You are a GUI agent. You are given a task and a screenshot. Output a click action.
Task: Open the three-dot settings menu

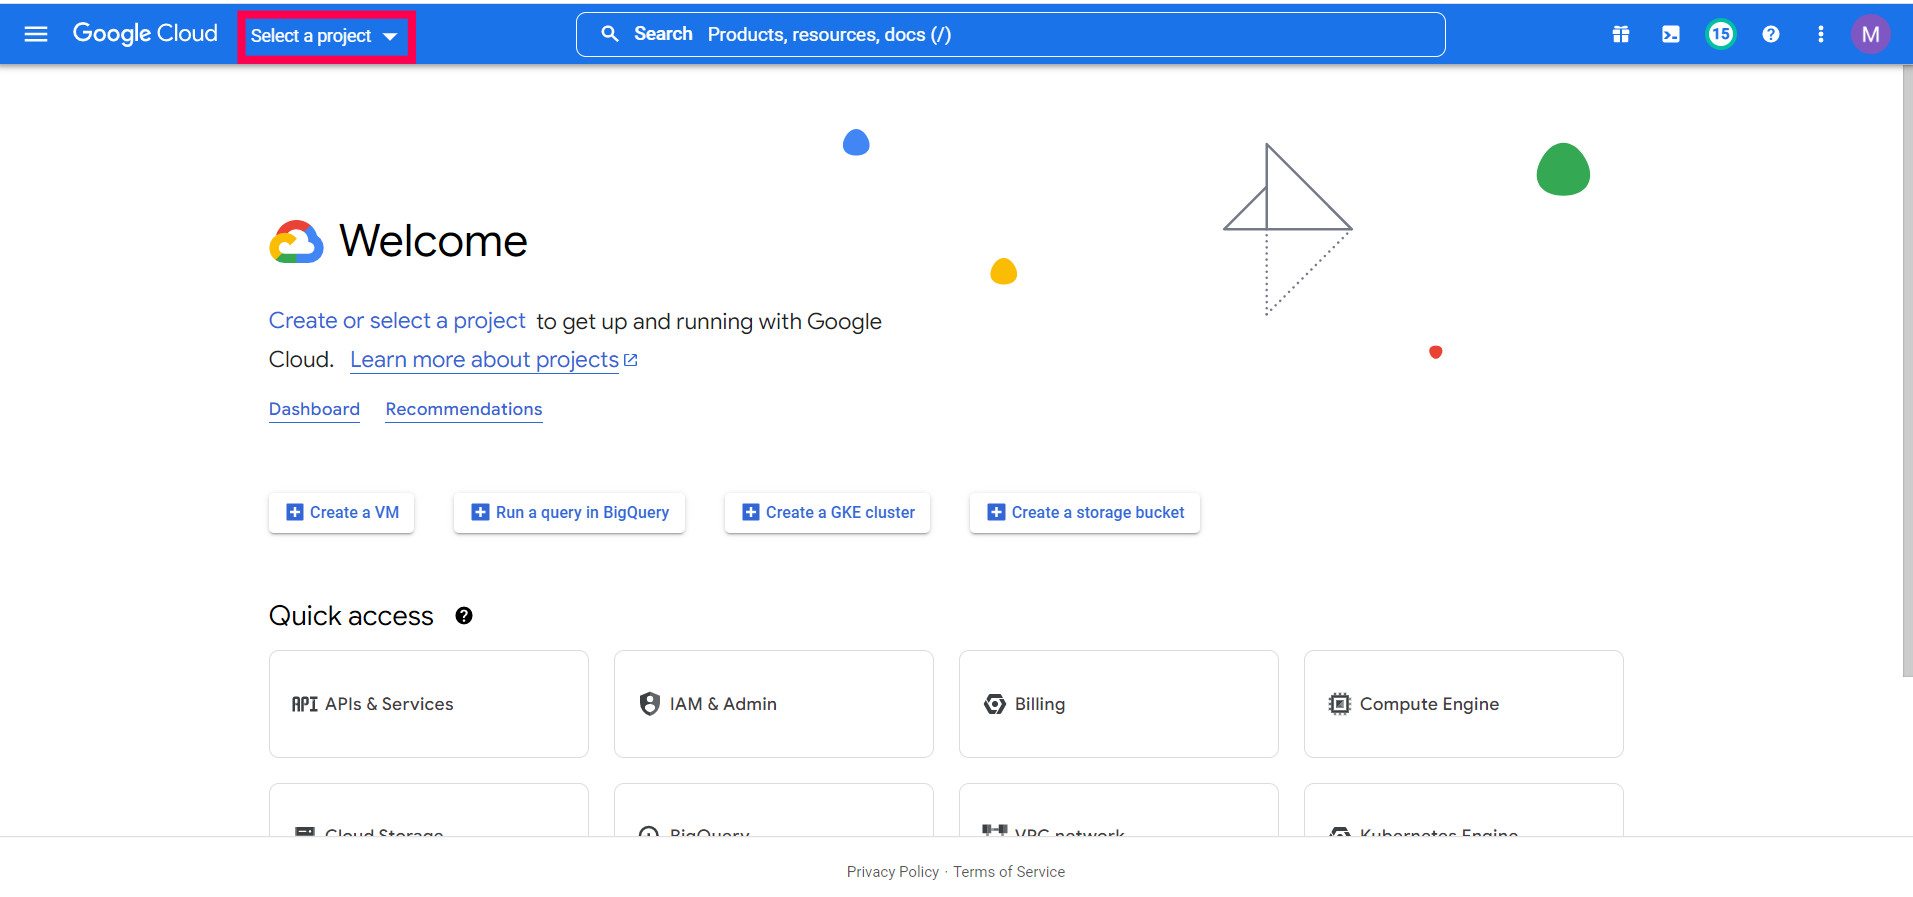(x=1821, y=34)
